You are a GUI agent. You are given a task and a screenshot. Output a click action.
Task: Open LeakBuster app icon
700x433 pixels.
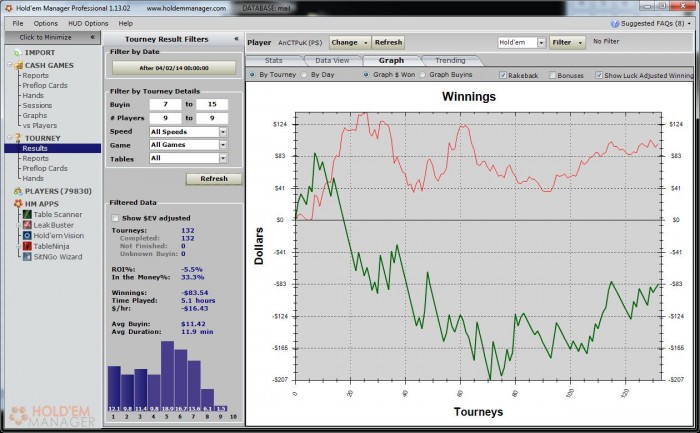(27, 225)
